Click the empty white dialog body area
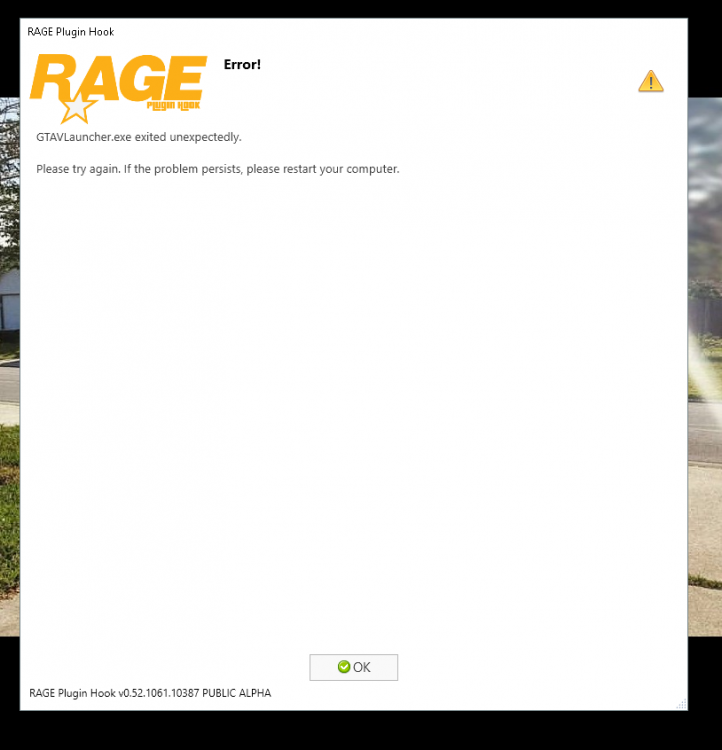722x750 pixels. pyautogui.click(x=354, y=407)
